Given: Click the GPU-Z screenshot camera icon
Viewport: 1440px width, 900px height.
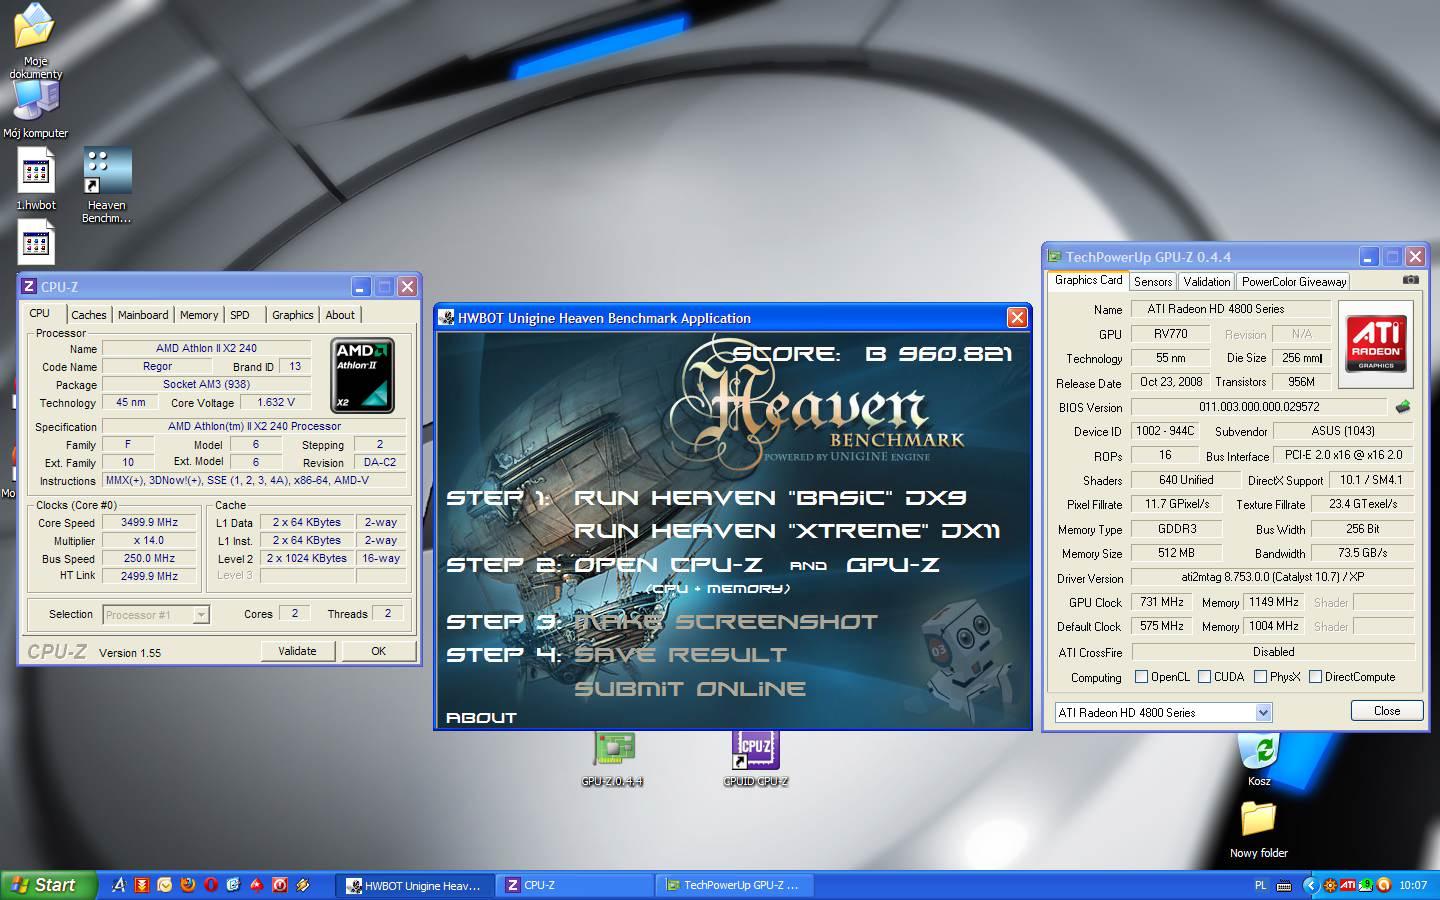Looking at the screenshot, I should (x=1410, y=281).
